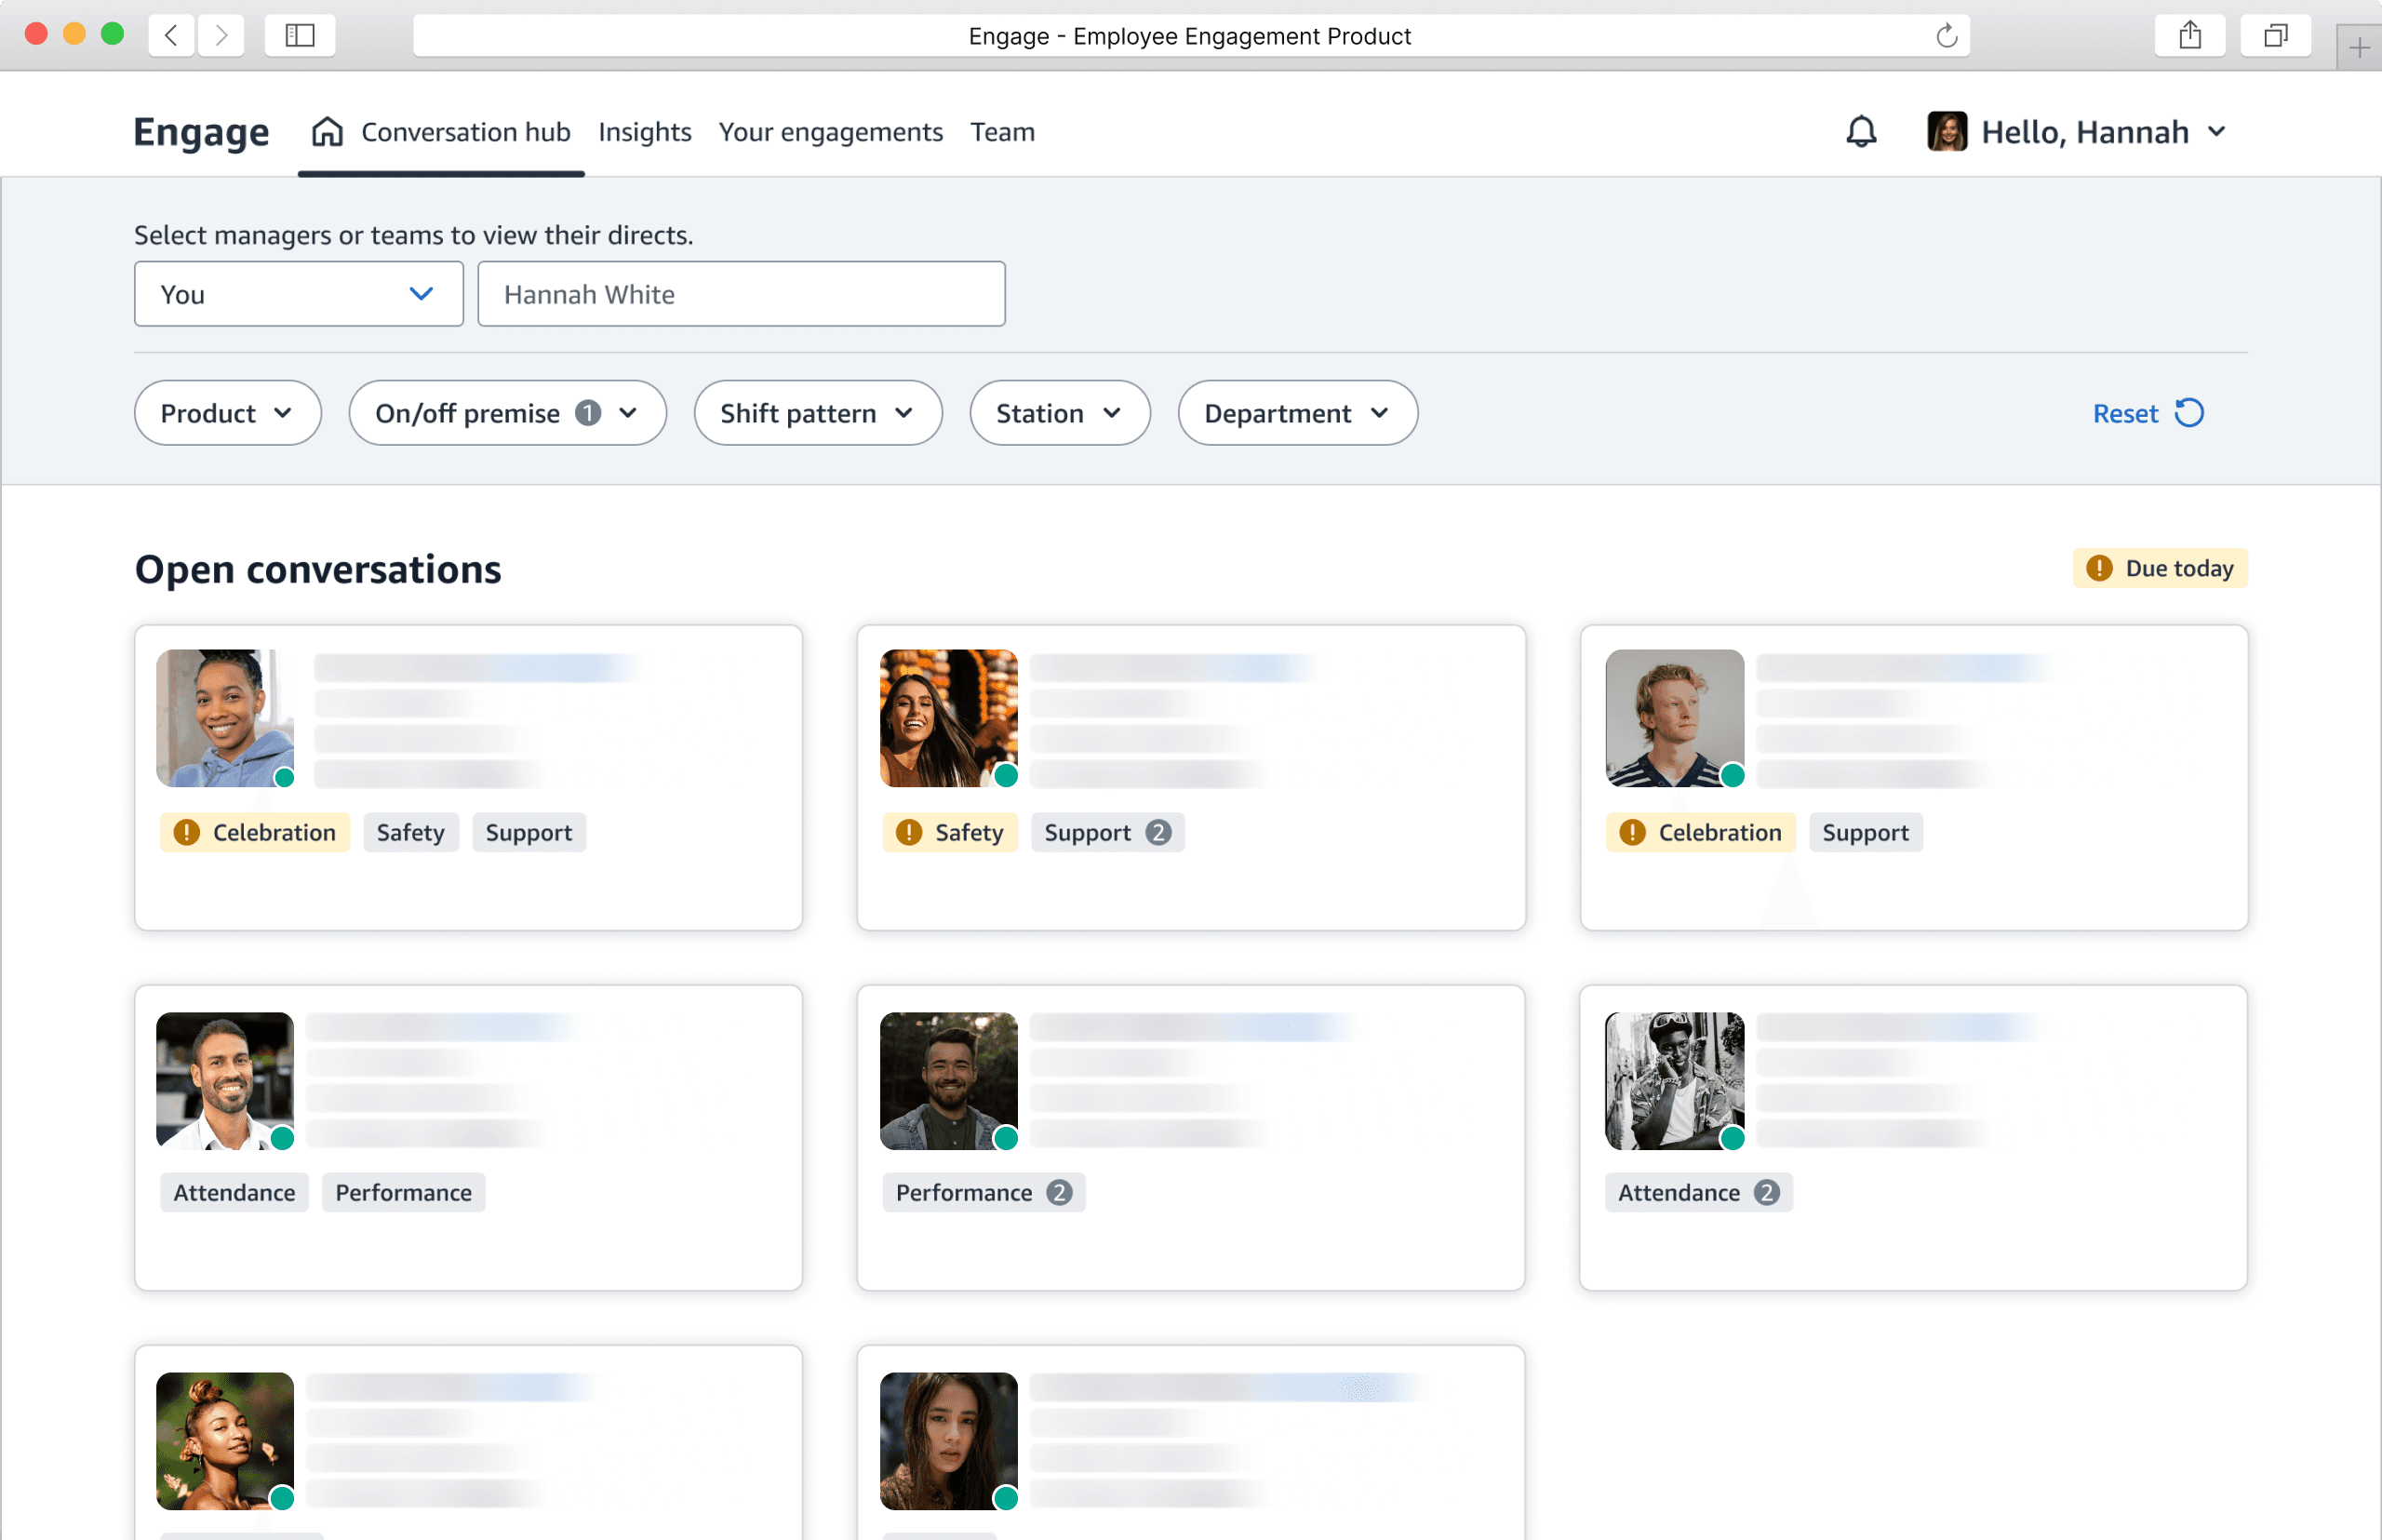Go to the Your engagements tab
The height and width of the screenshot is (1540, 2382).
tap(830, 132)
